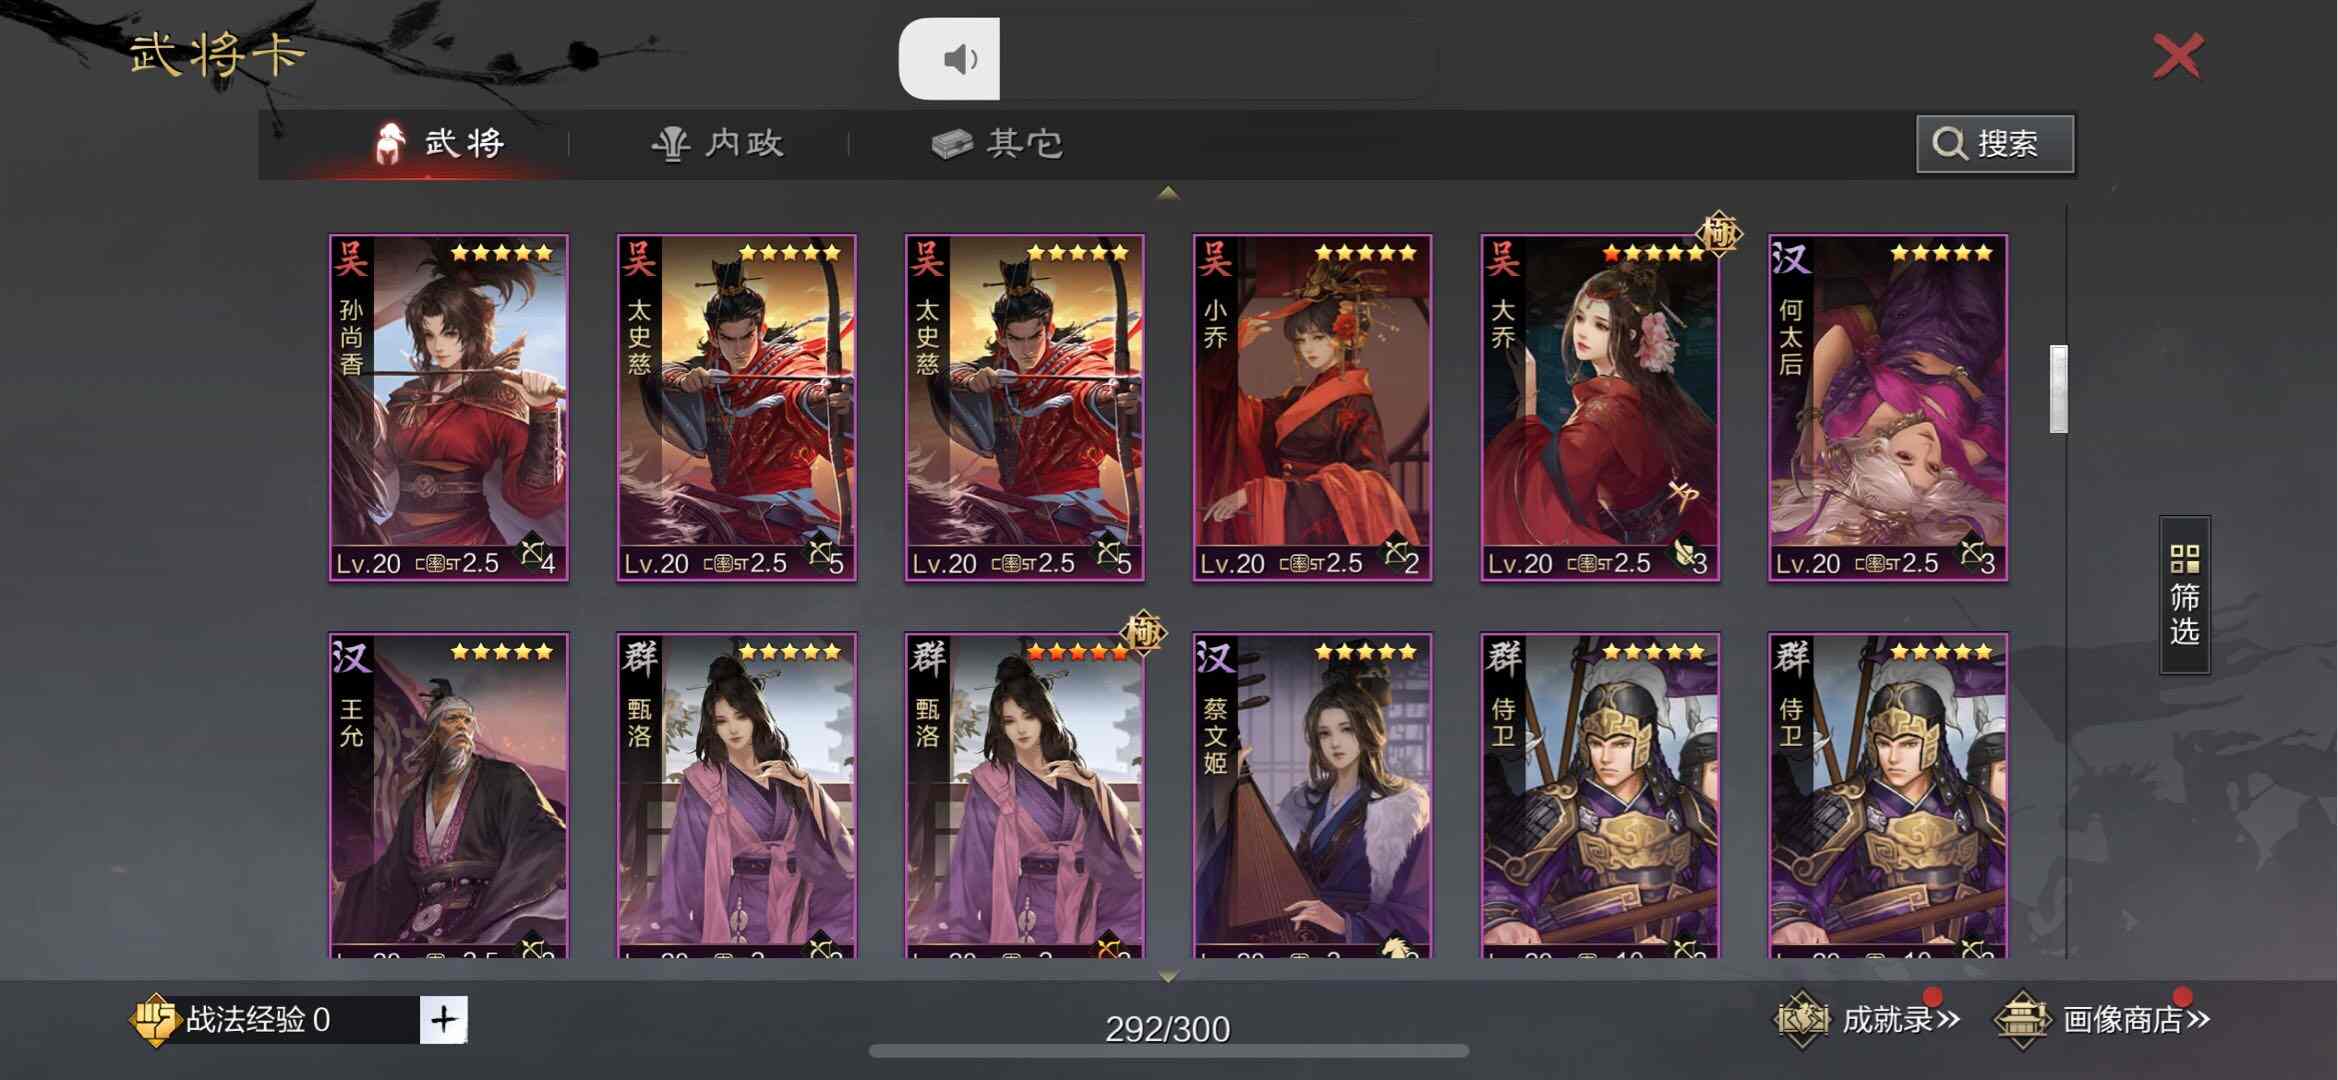This screenshot has width=2338, height=1080.
Task: Open the 蔡文姬 general card
Action: 1312,795
